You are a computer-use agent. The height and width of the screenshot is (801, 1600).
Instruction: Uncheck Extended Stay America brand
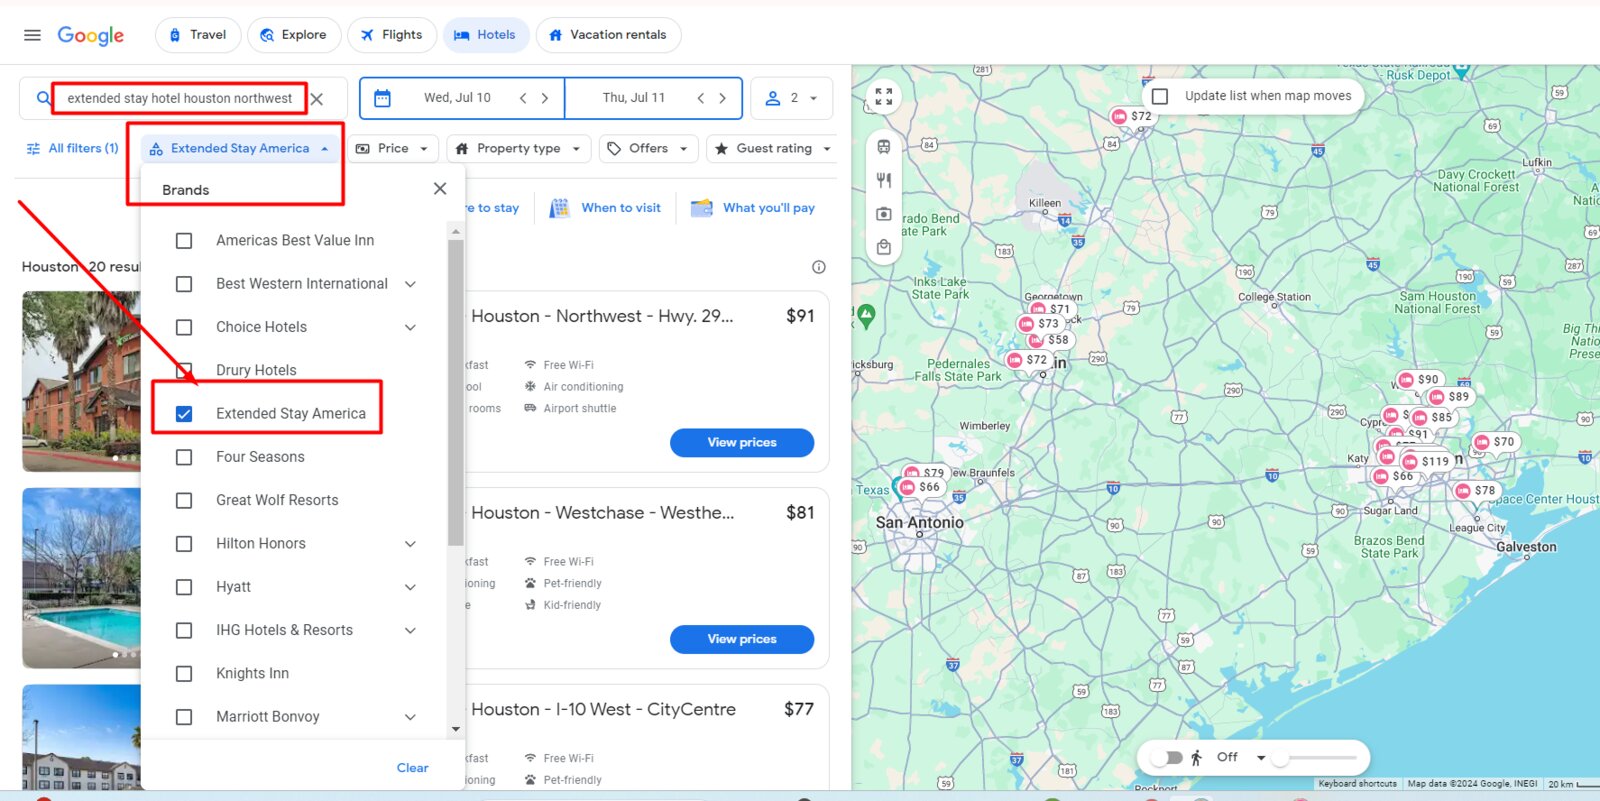(x=184, y=414)
